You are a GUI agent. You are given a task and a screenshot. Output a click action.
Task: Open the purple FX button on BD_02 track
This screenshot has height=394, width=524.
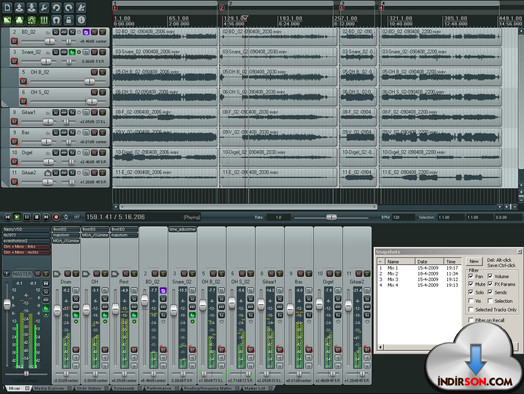86,32
